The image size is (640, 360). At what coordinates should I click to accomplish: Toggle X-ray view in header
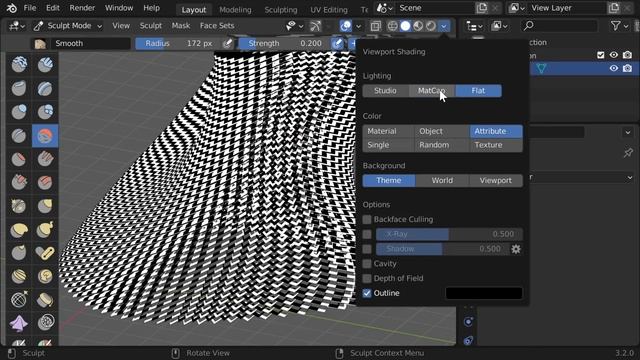coord(376,26)
